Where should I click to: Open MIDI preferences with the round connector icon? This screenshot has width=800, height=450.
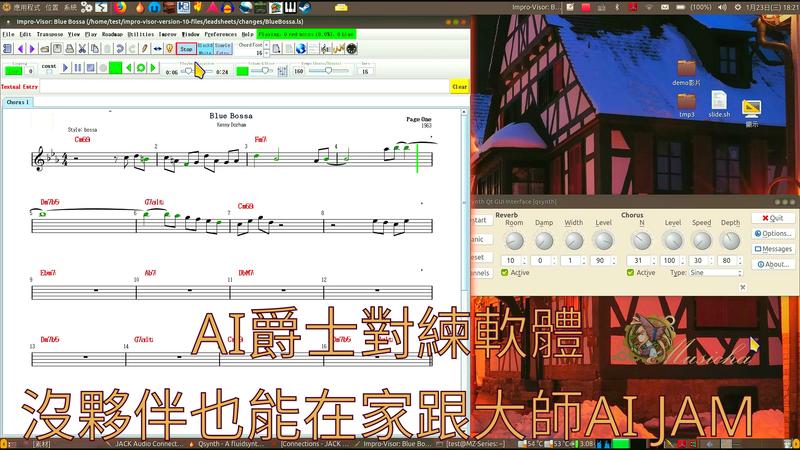(352, 48)
